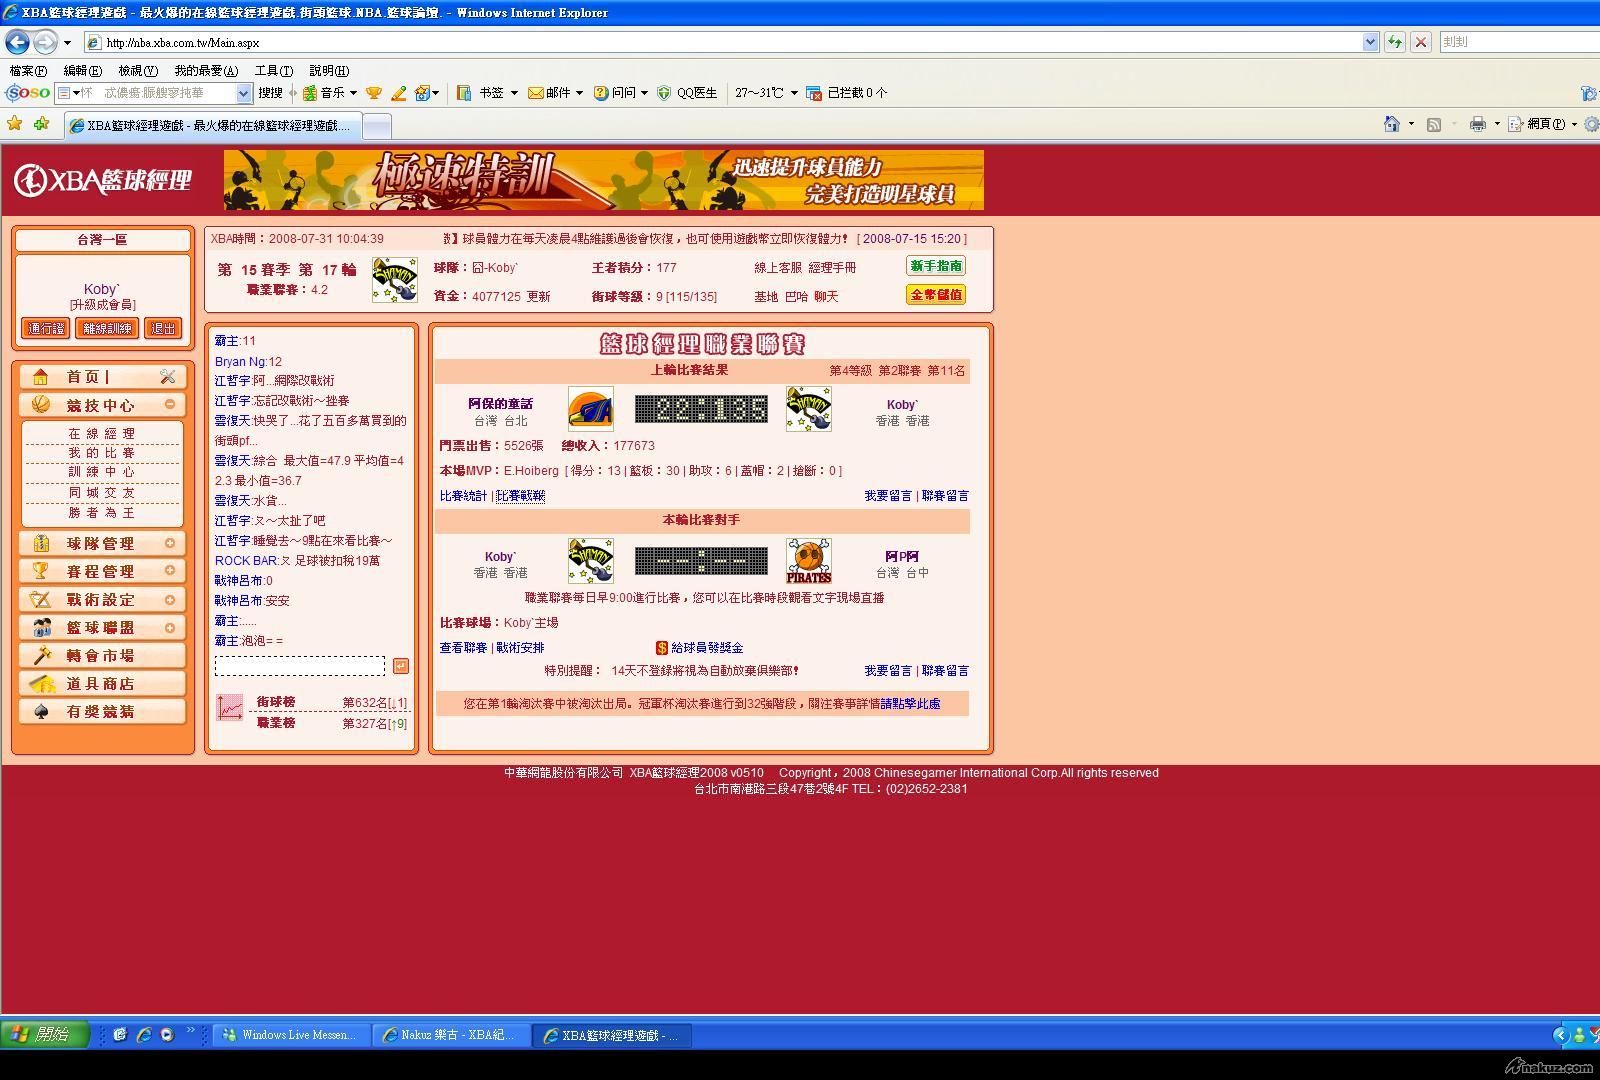Expand the 邮件 mail dropdown
Viewport: 1600px width, 1080px height.
click(x=579, y=93)
